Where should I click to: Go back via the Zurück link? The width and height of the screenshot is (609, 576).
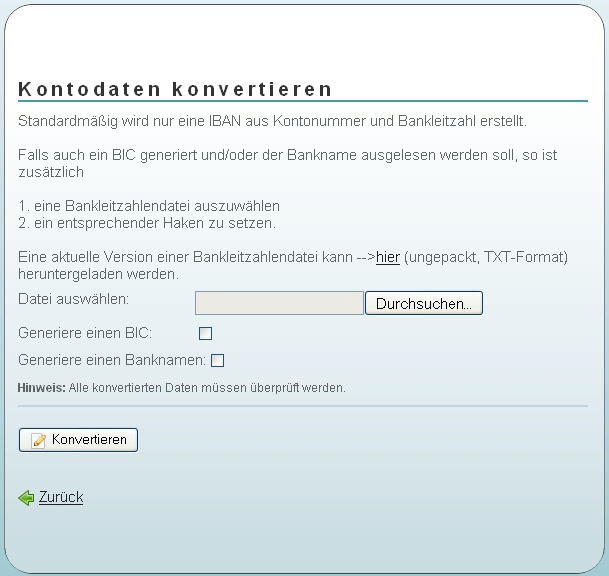coord(61,497)
